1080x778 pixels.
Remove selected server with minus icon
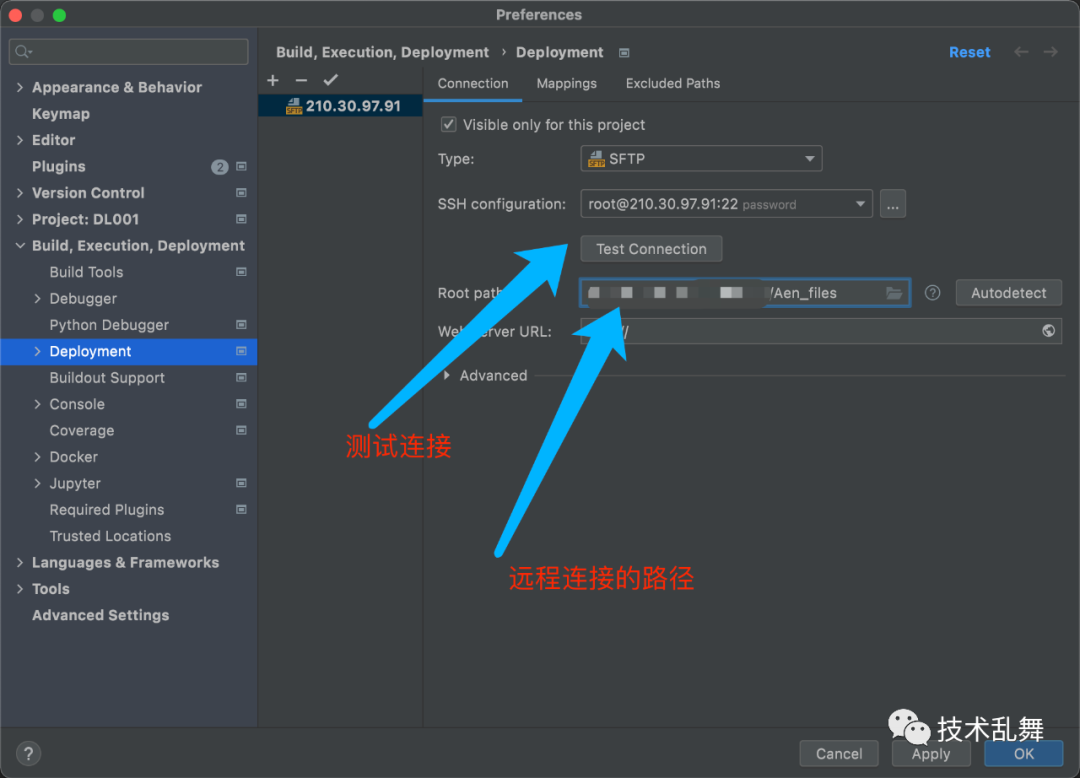(x=301, y=81)
